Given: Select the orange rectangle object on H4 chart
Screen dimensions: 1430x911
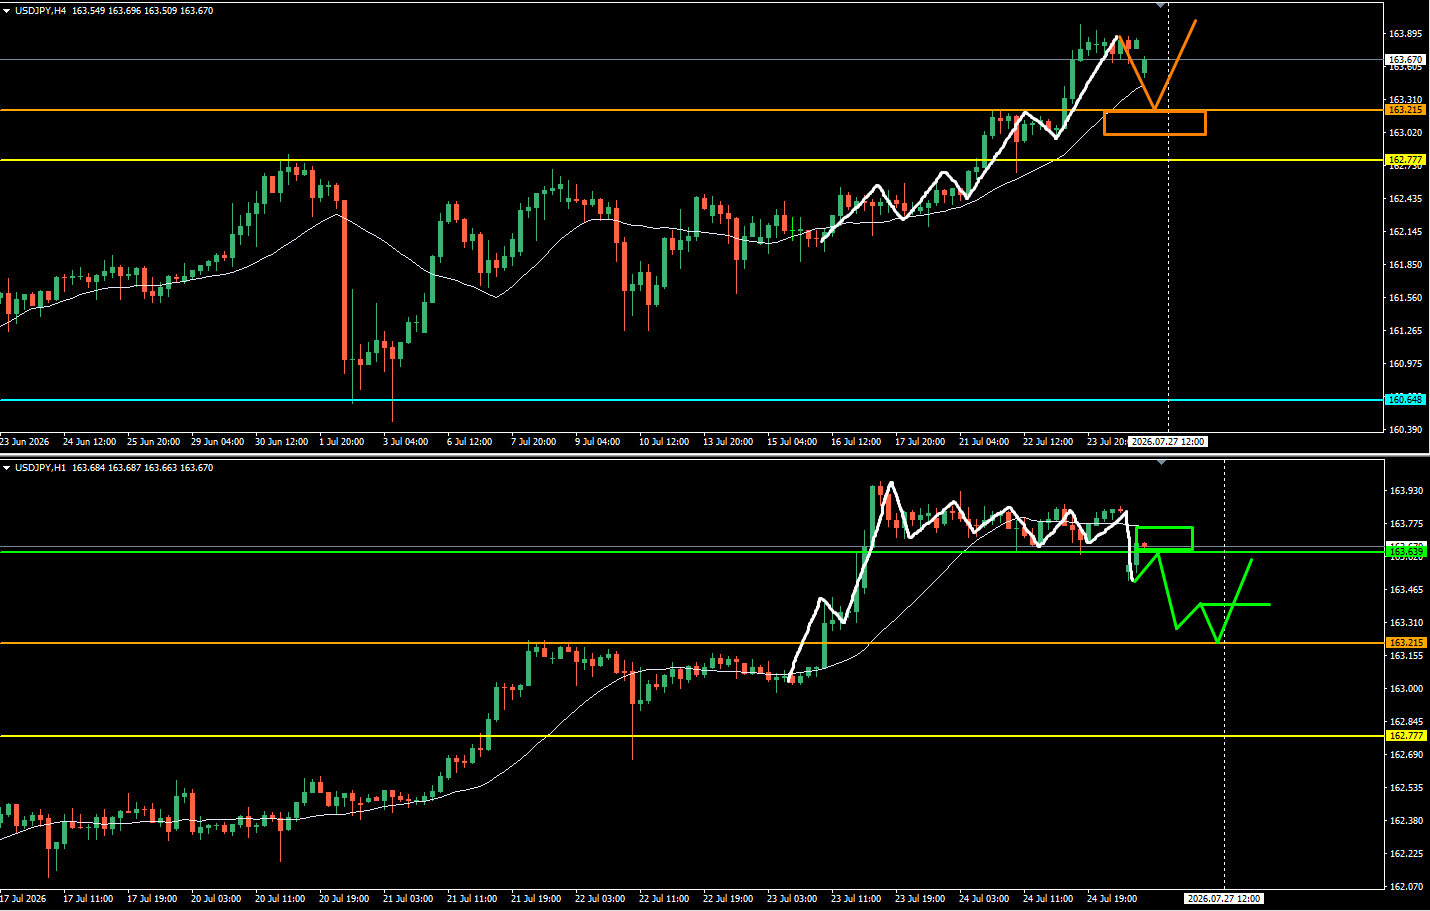Looking at the screenshot, I should [1155, 123].
